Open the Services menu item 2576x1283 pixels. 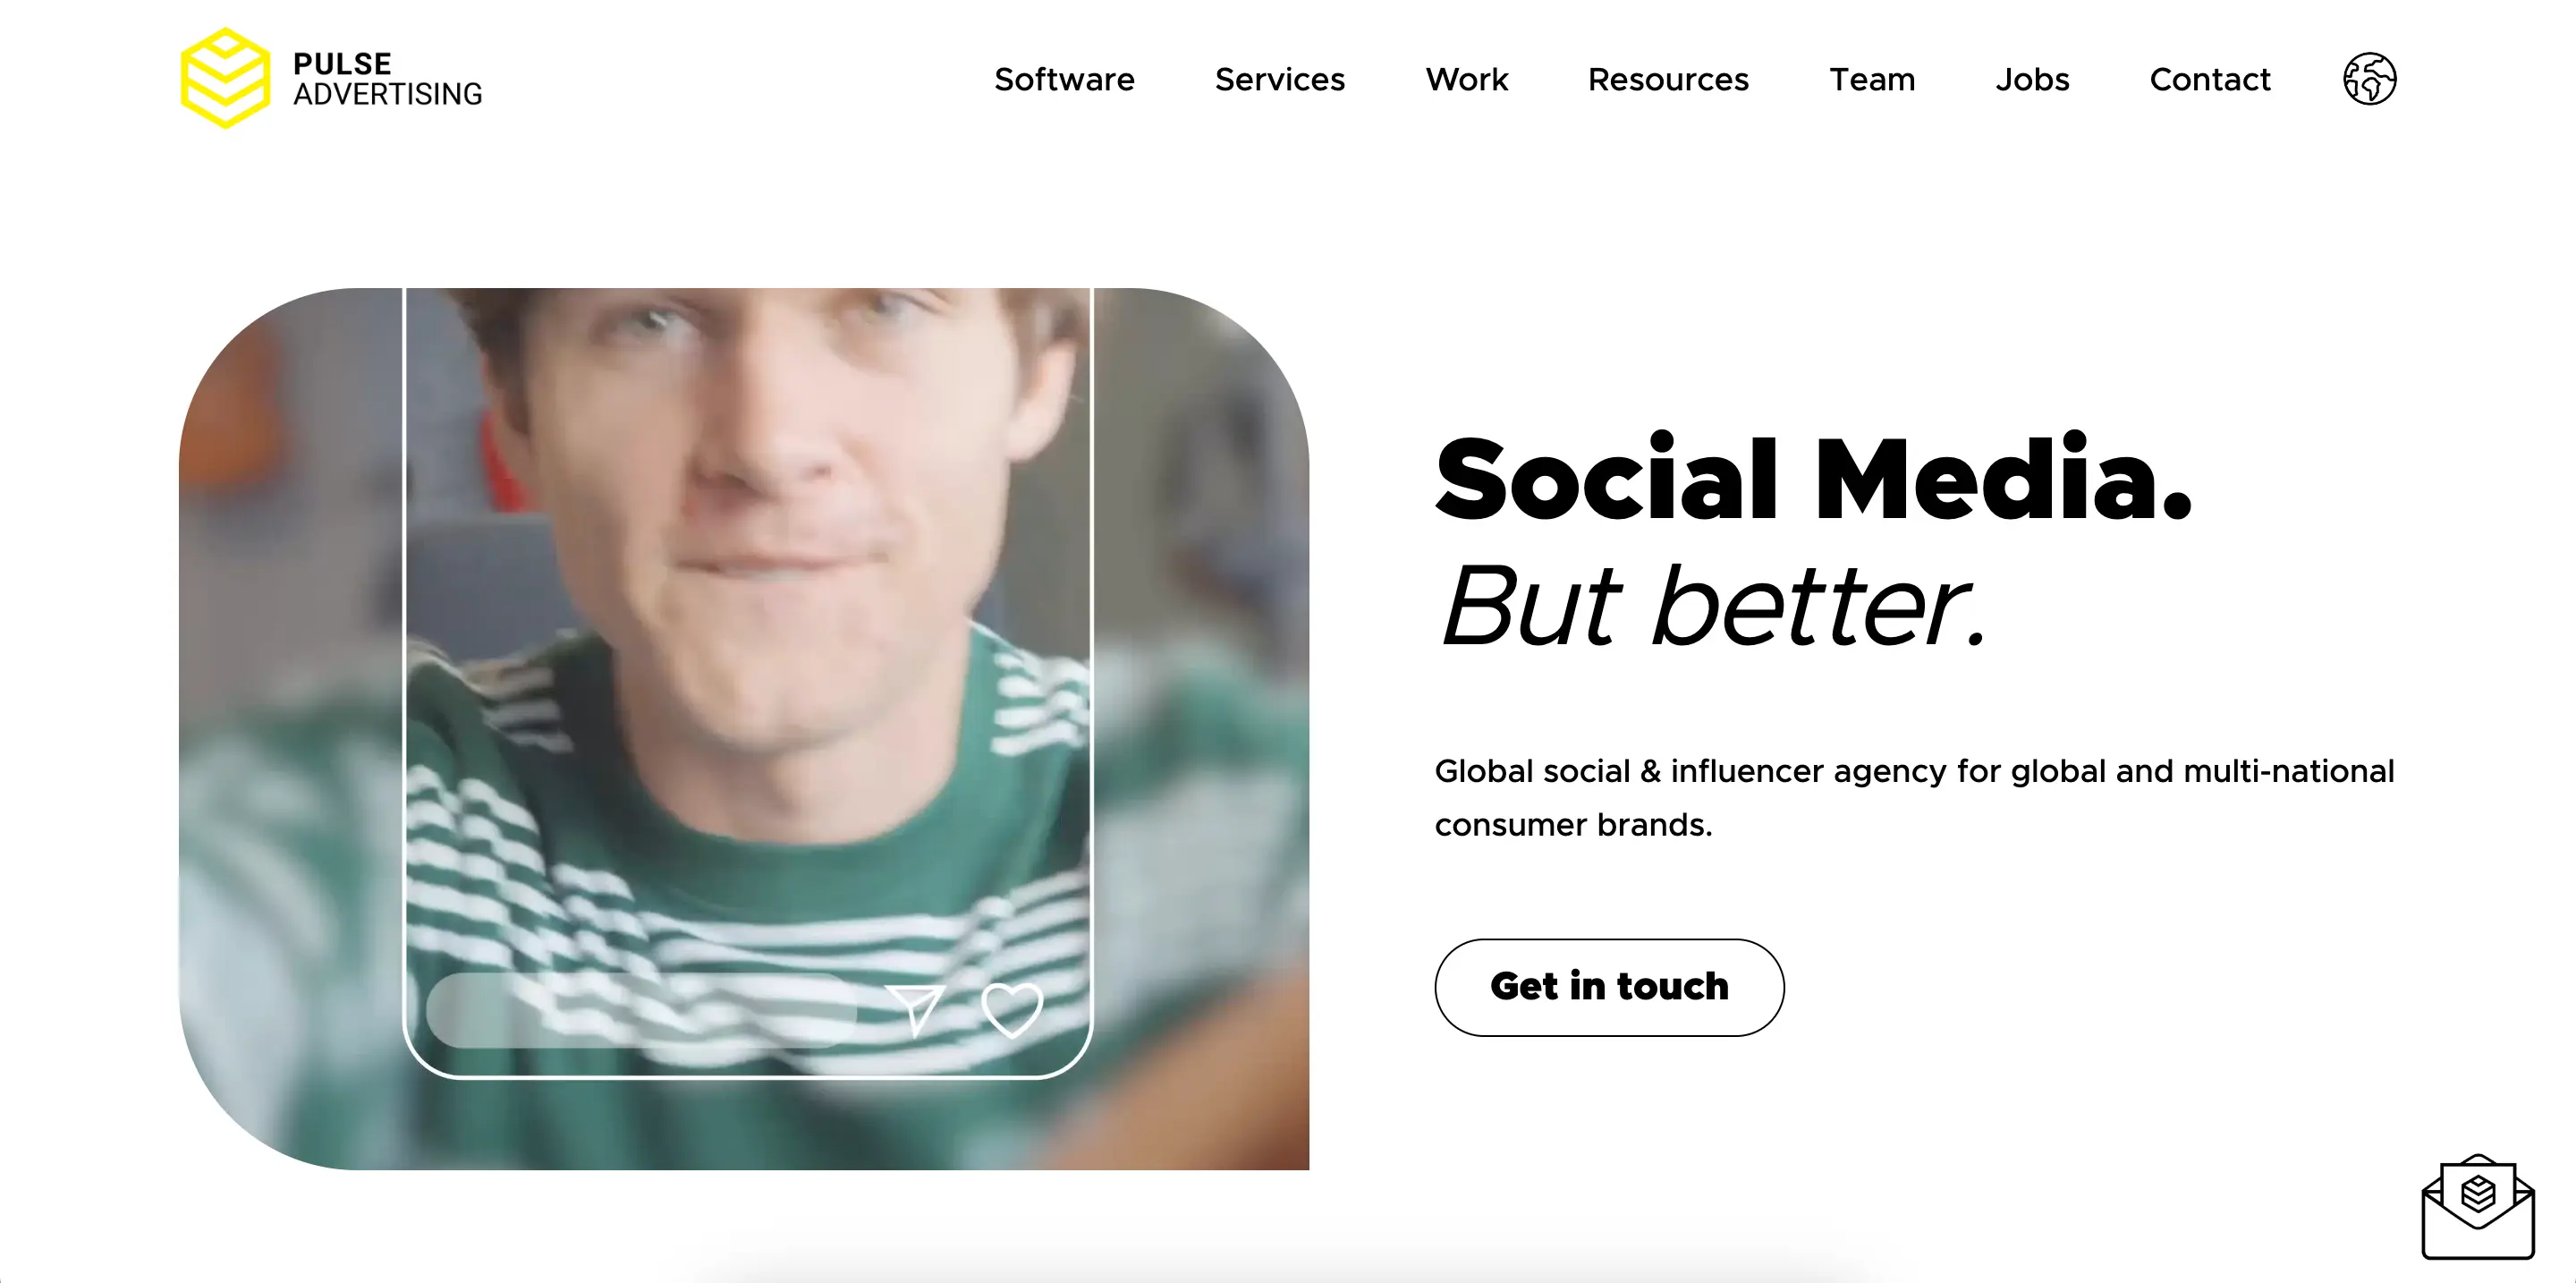(1280, 79)
